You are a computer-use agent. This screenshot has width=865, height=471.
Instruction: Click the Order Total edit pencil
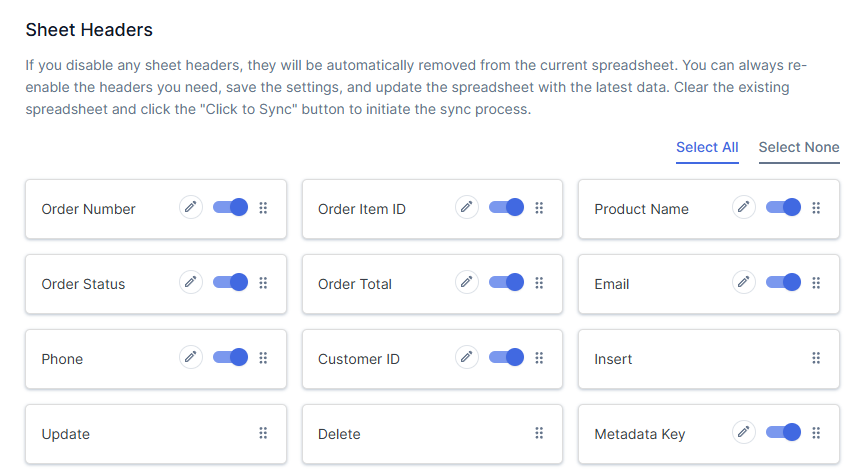click(467, 282)
